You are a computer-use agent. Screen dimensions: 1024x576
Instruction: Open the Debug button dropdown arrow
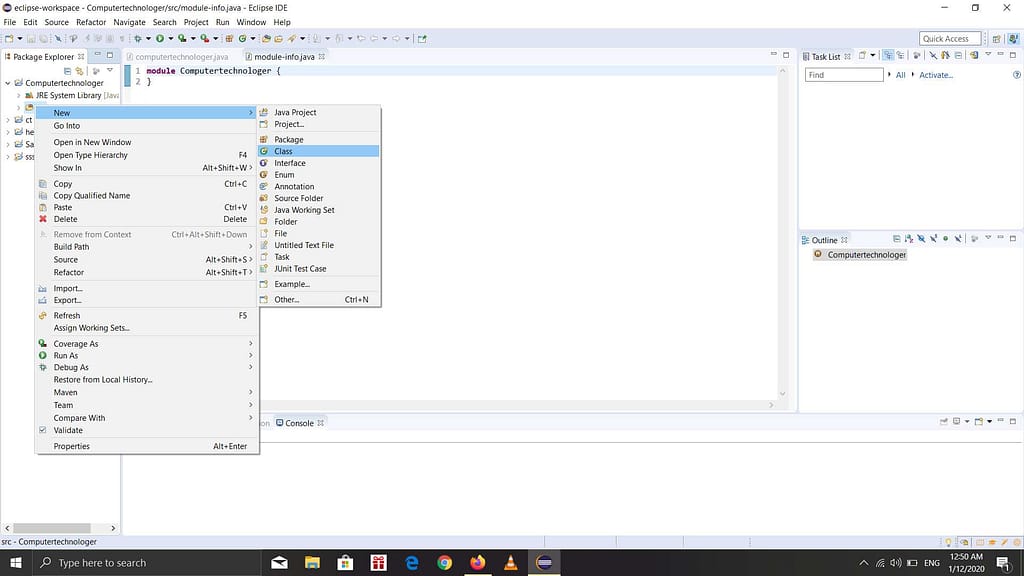148,39
